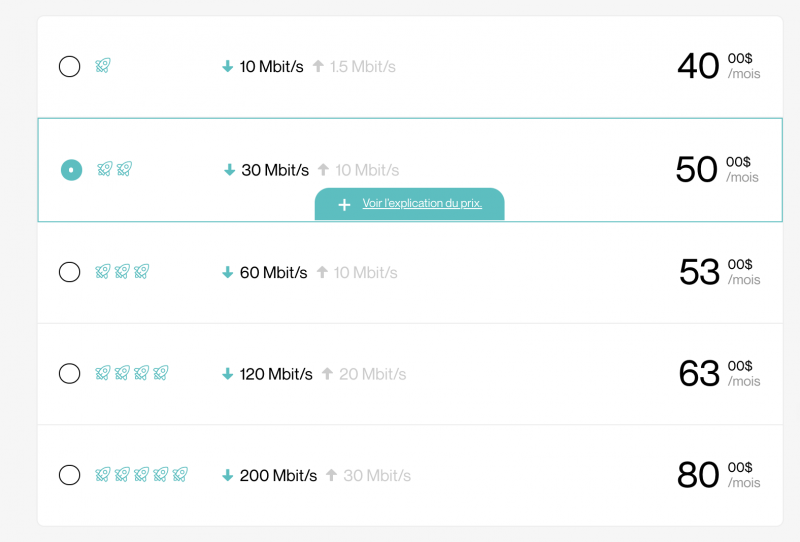Click the three-rocket icon of the 60 Mbit/s plan
Viewport: 800px width, 542px height.
122,271
